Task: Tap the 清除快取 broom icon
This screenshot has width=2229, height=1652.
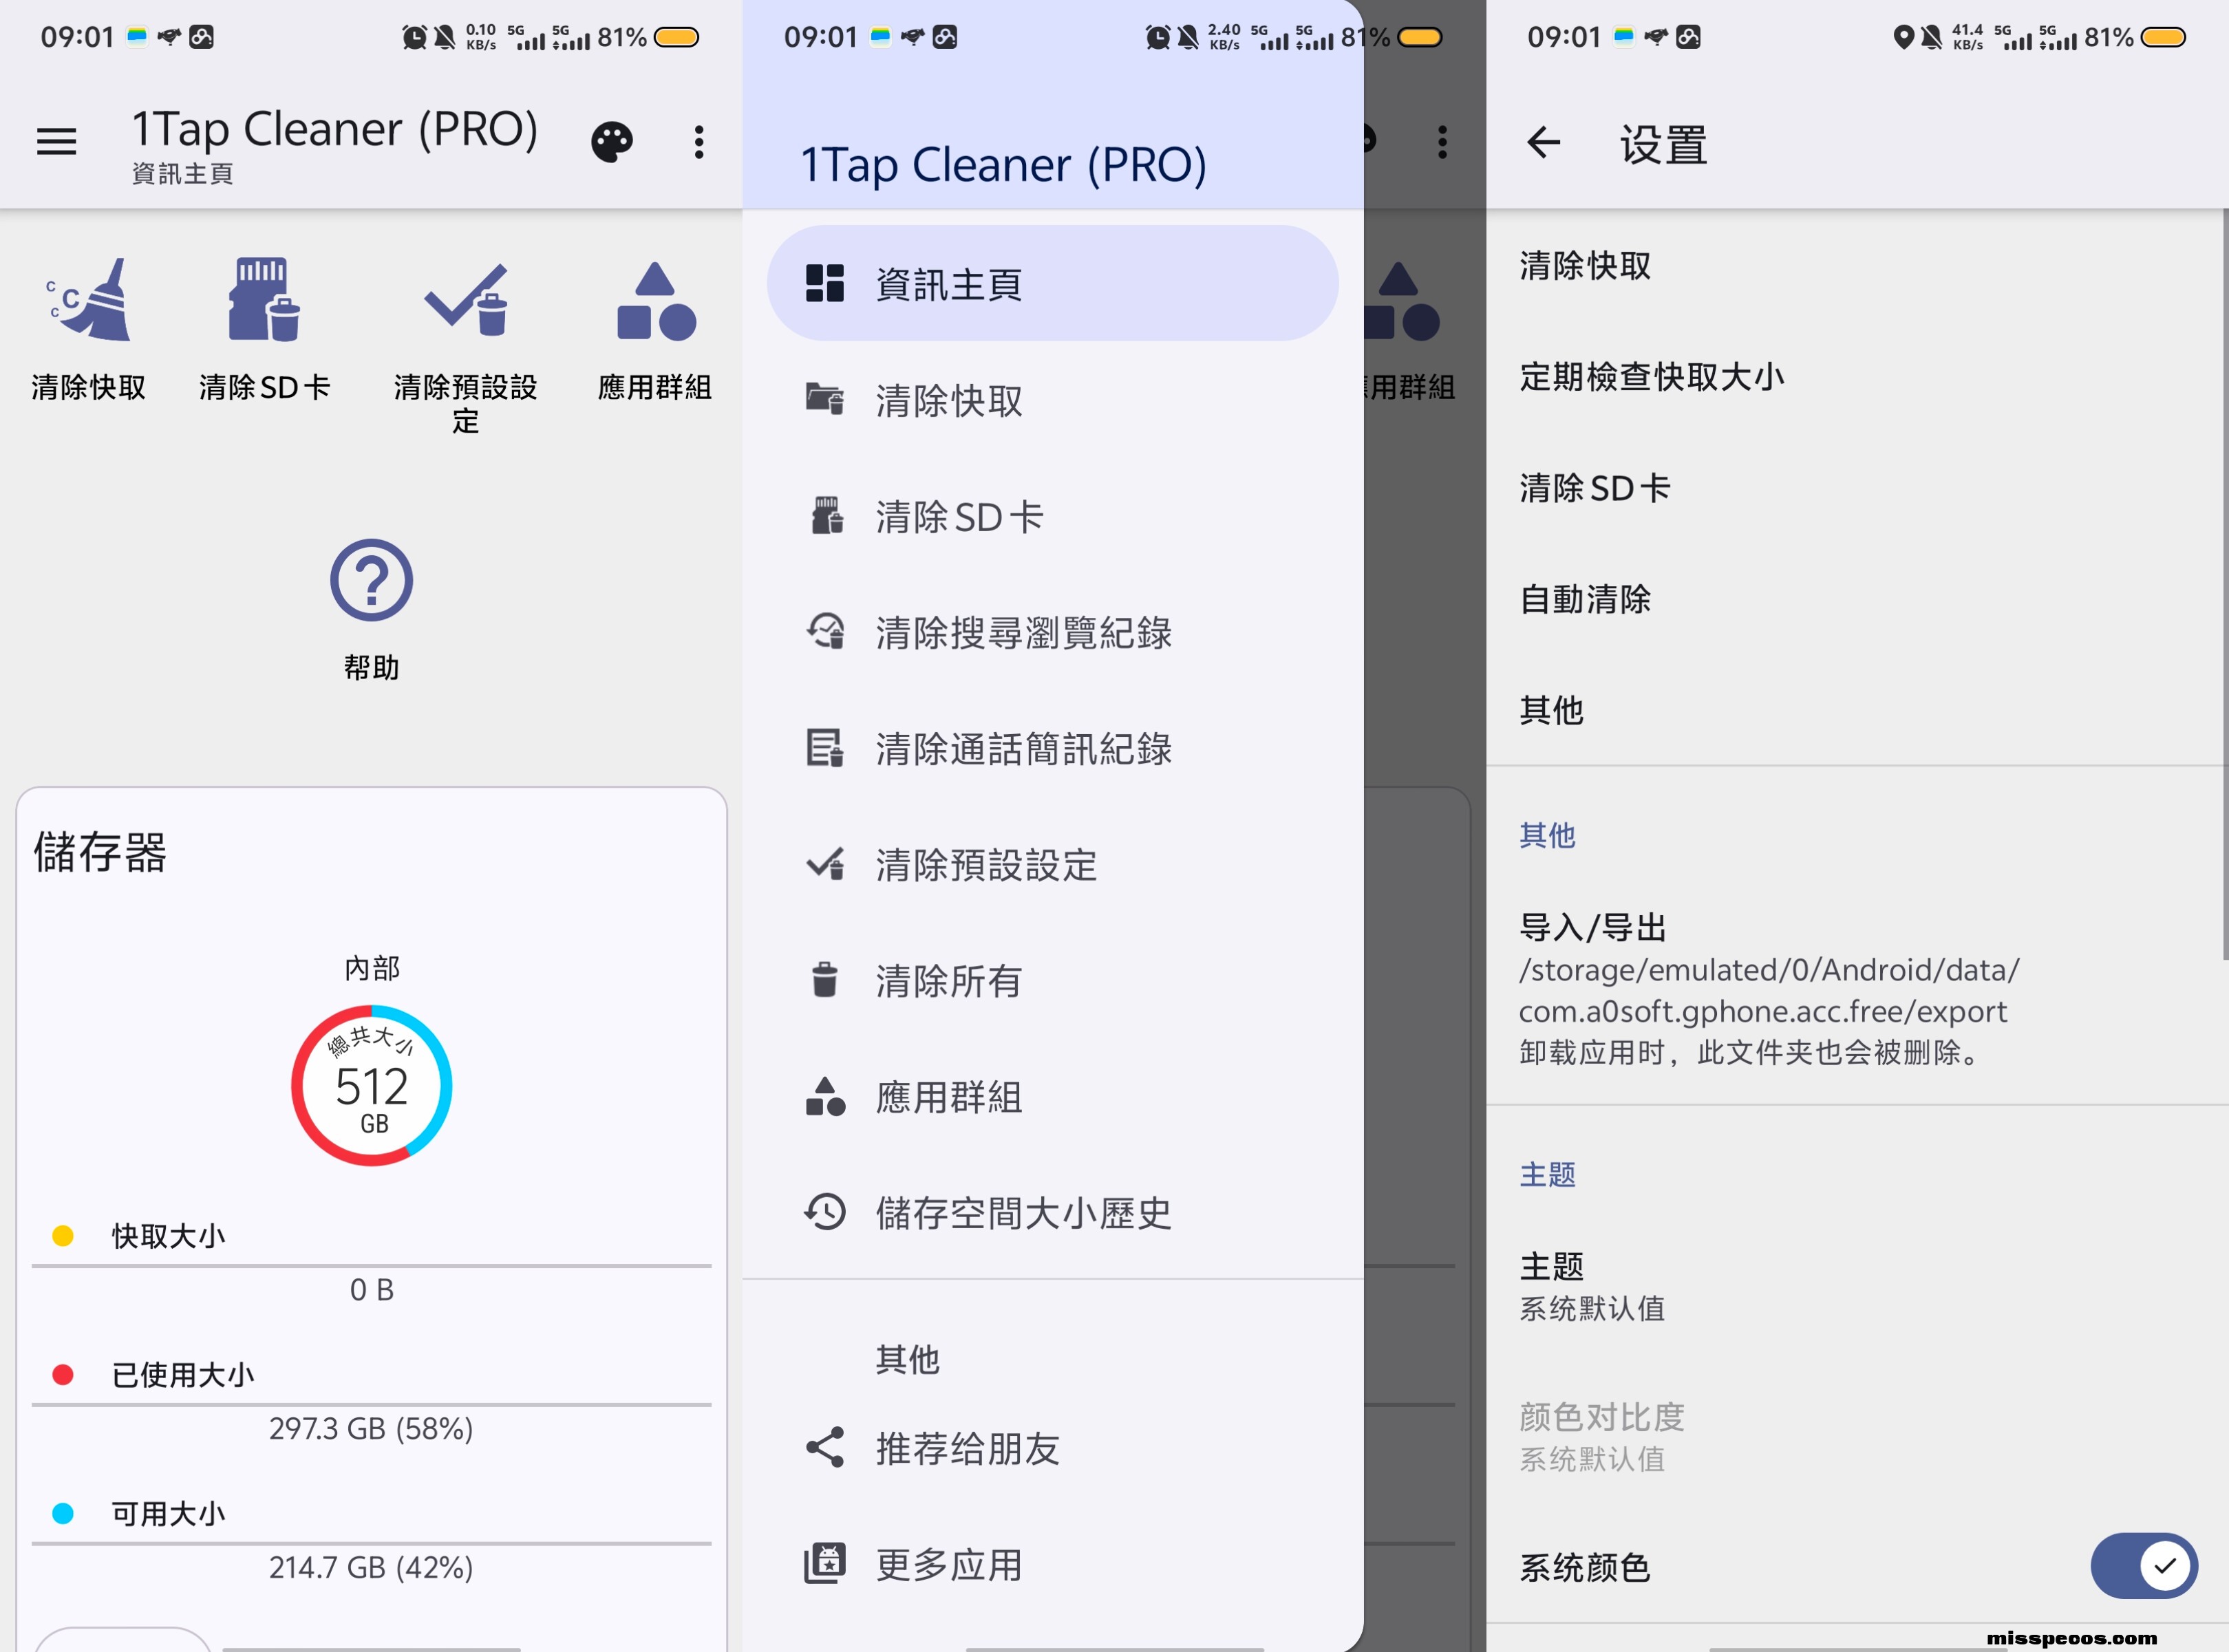Action: [x=89, y=301]
